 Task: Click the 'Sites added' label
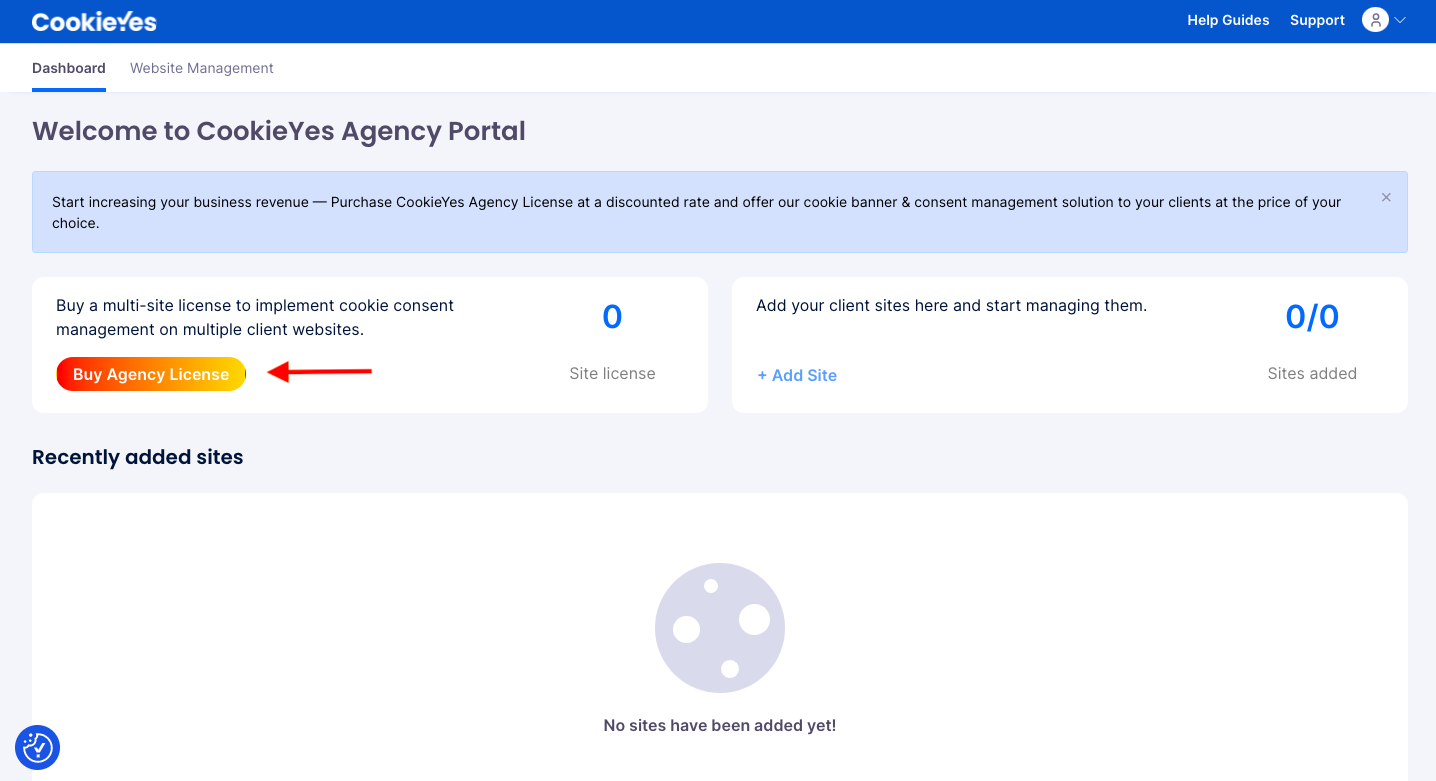click(1312, 373)
